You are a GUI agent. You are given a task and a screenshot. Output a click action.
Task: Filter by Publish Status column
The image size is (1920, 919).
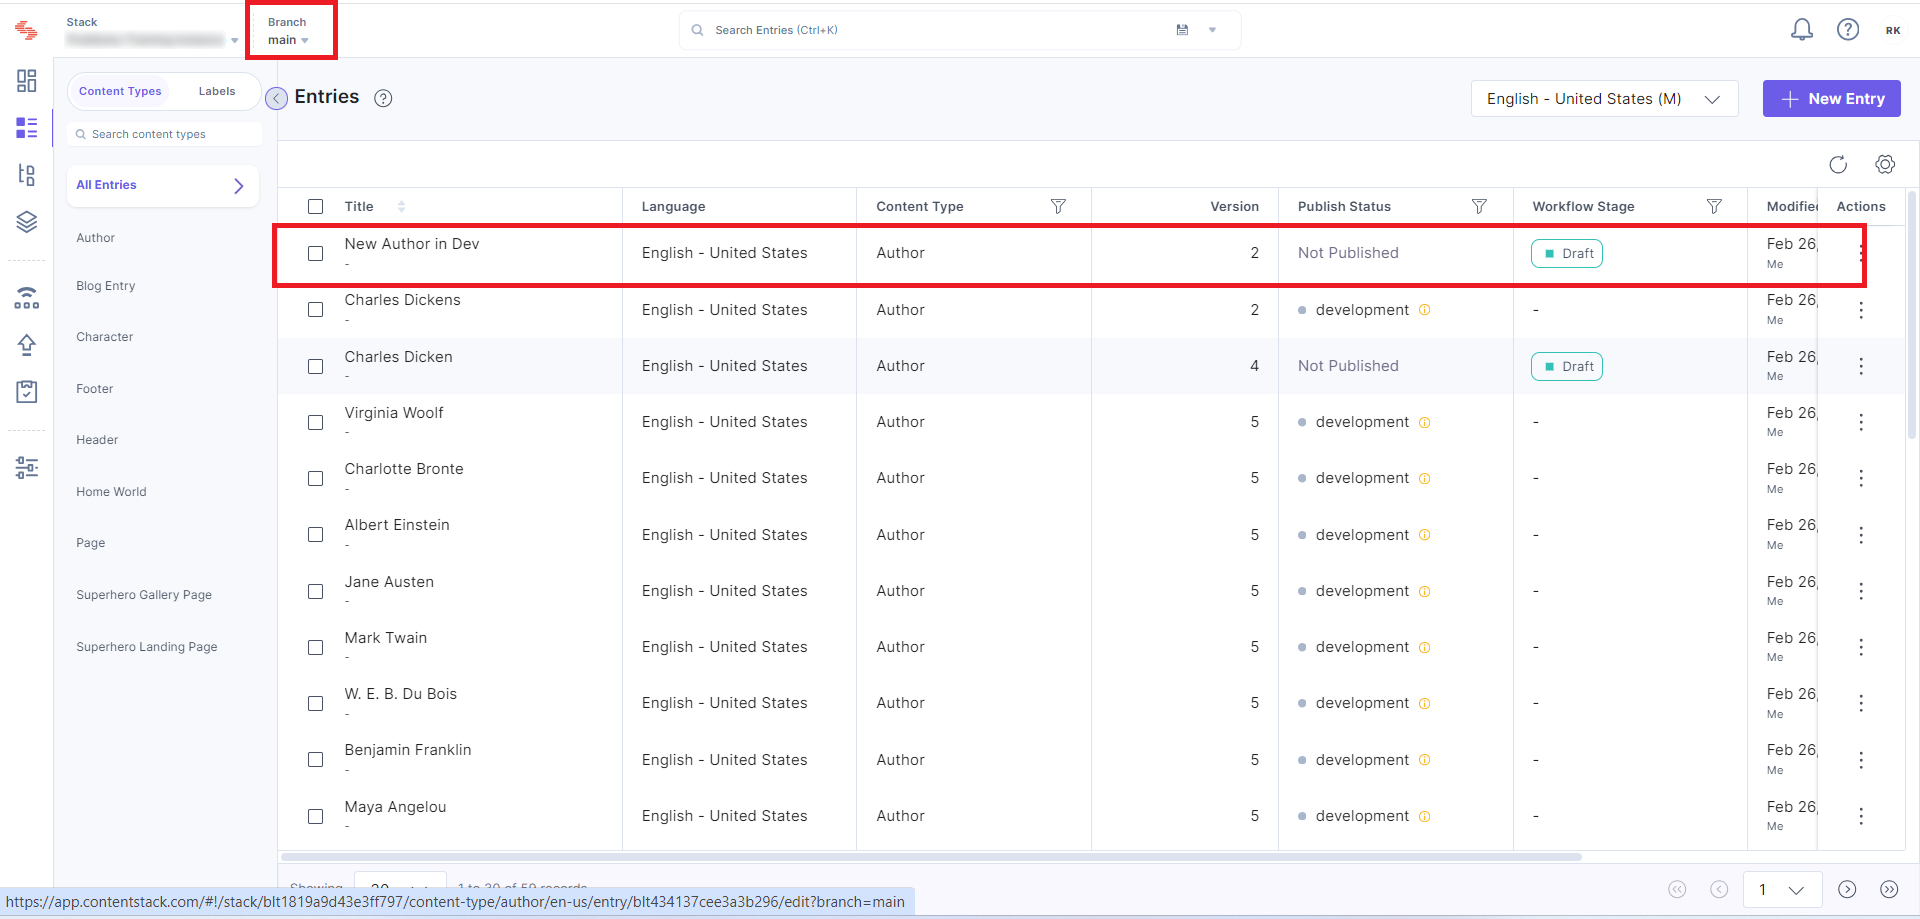pyautogui.click(x=1479, y=206)
